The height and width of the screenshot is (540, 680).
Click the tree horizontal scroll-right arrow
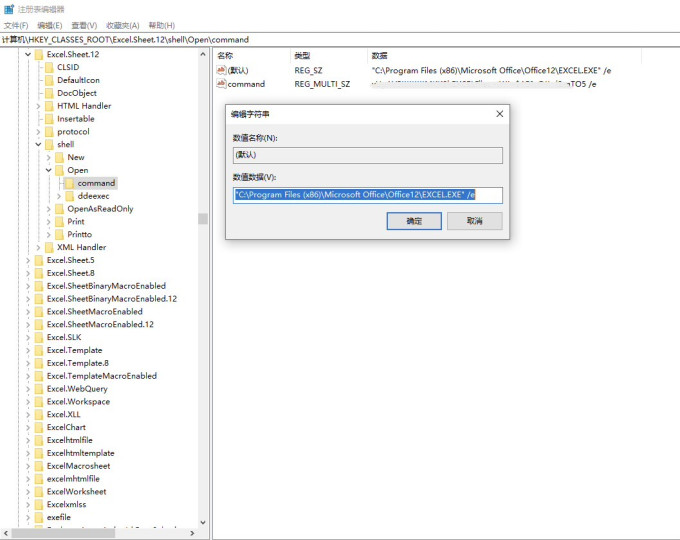192,533
